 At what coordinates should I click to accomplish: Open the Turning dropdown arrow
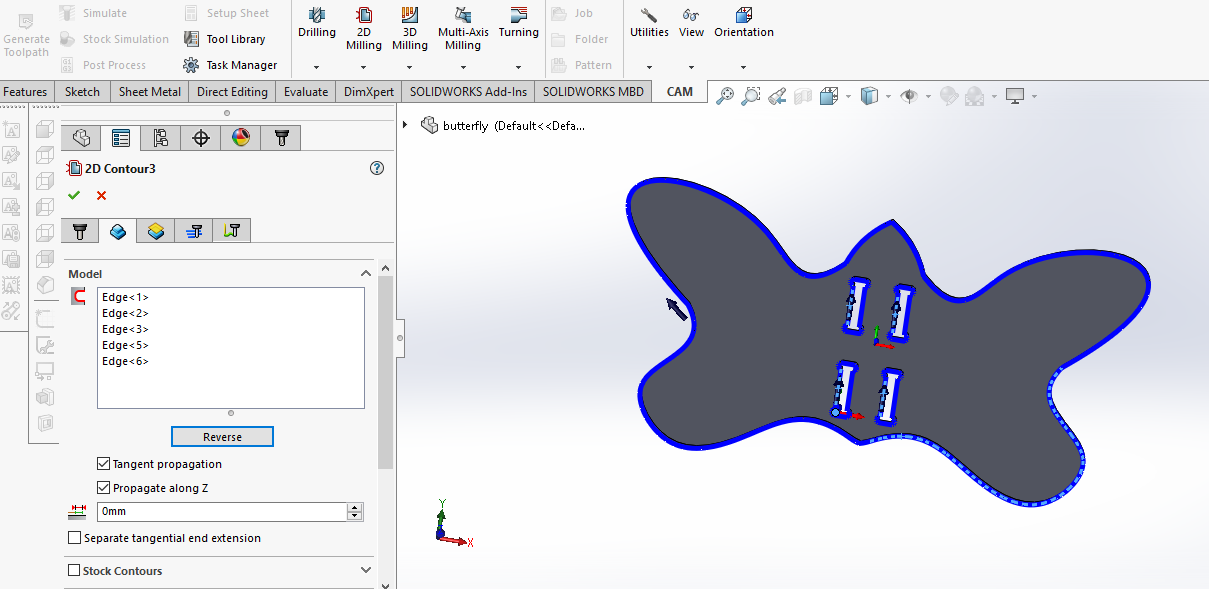coord(518,68)
